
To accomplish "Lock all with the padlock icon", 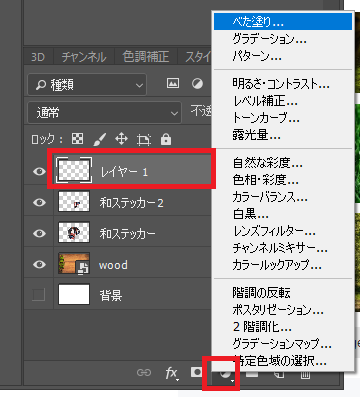I will (x=166, y=139).
